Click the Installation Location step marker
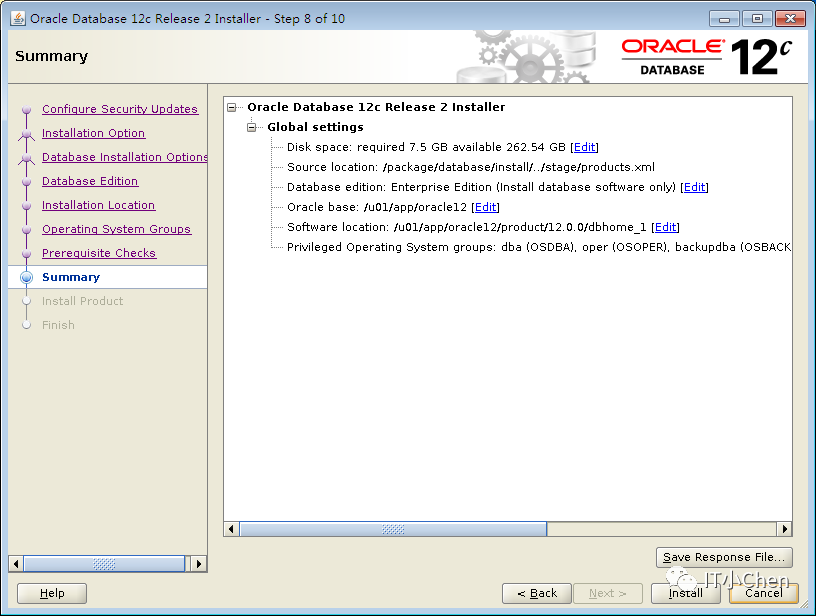 coord(27,206)
